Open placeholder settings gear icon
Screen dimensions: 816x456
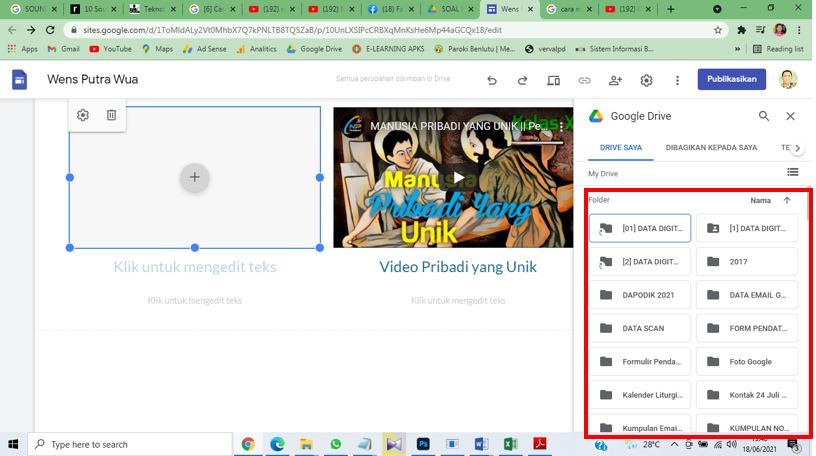[83, 115]
